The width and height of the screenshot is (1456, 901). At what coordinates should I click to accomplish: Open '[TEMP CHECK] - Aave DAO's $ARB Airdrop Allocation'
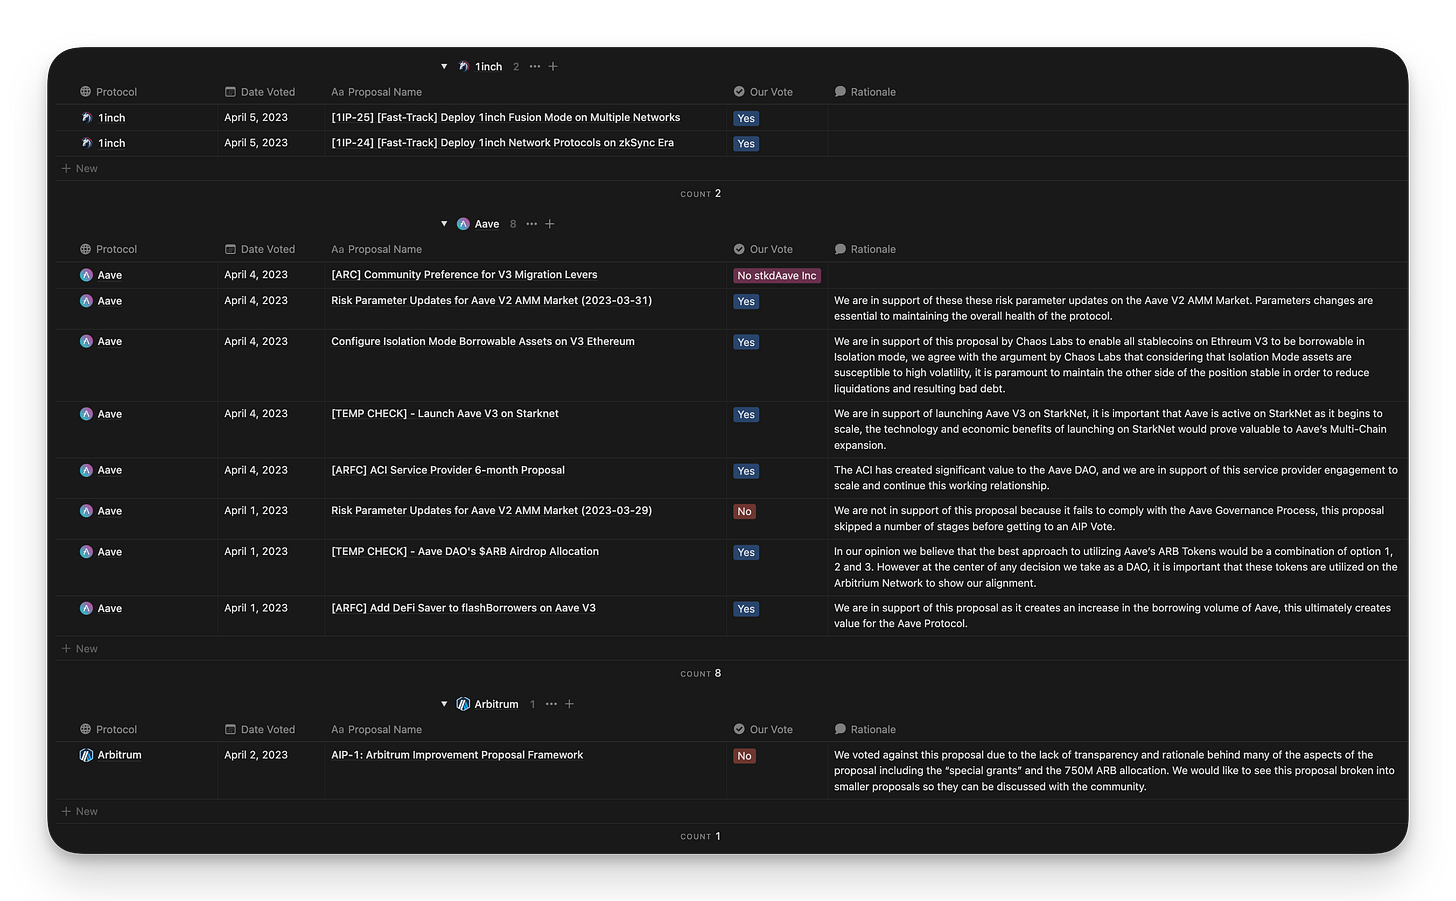465,552
